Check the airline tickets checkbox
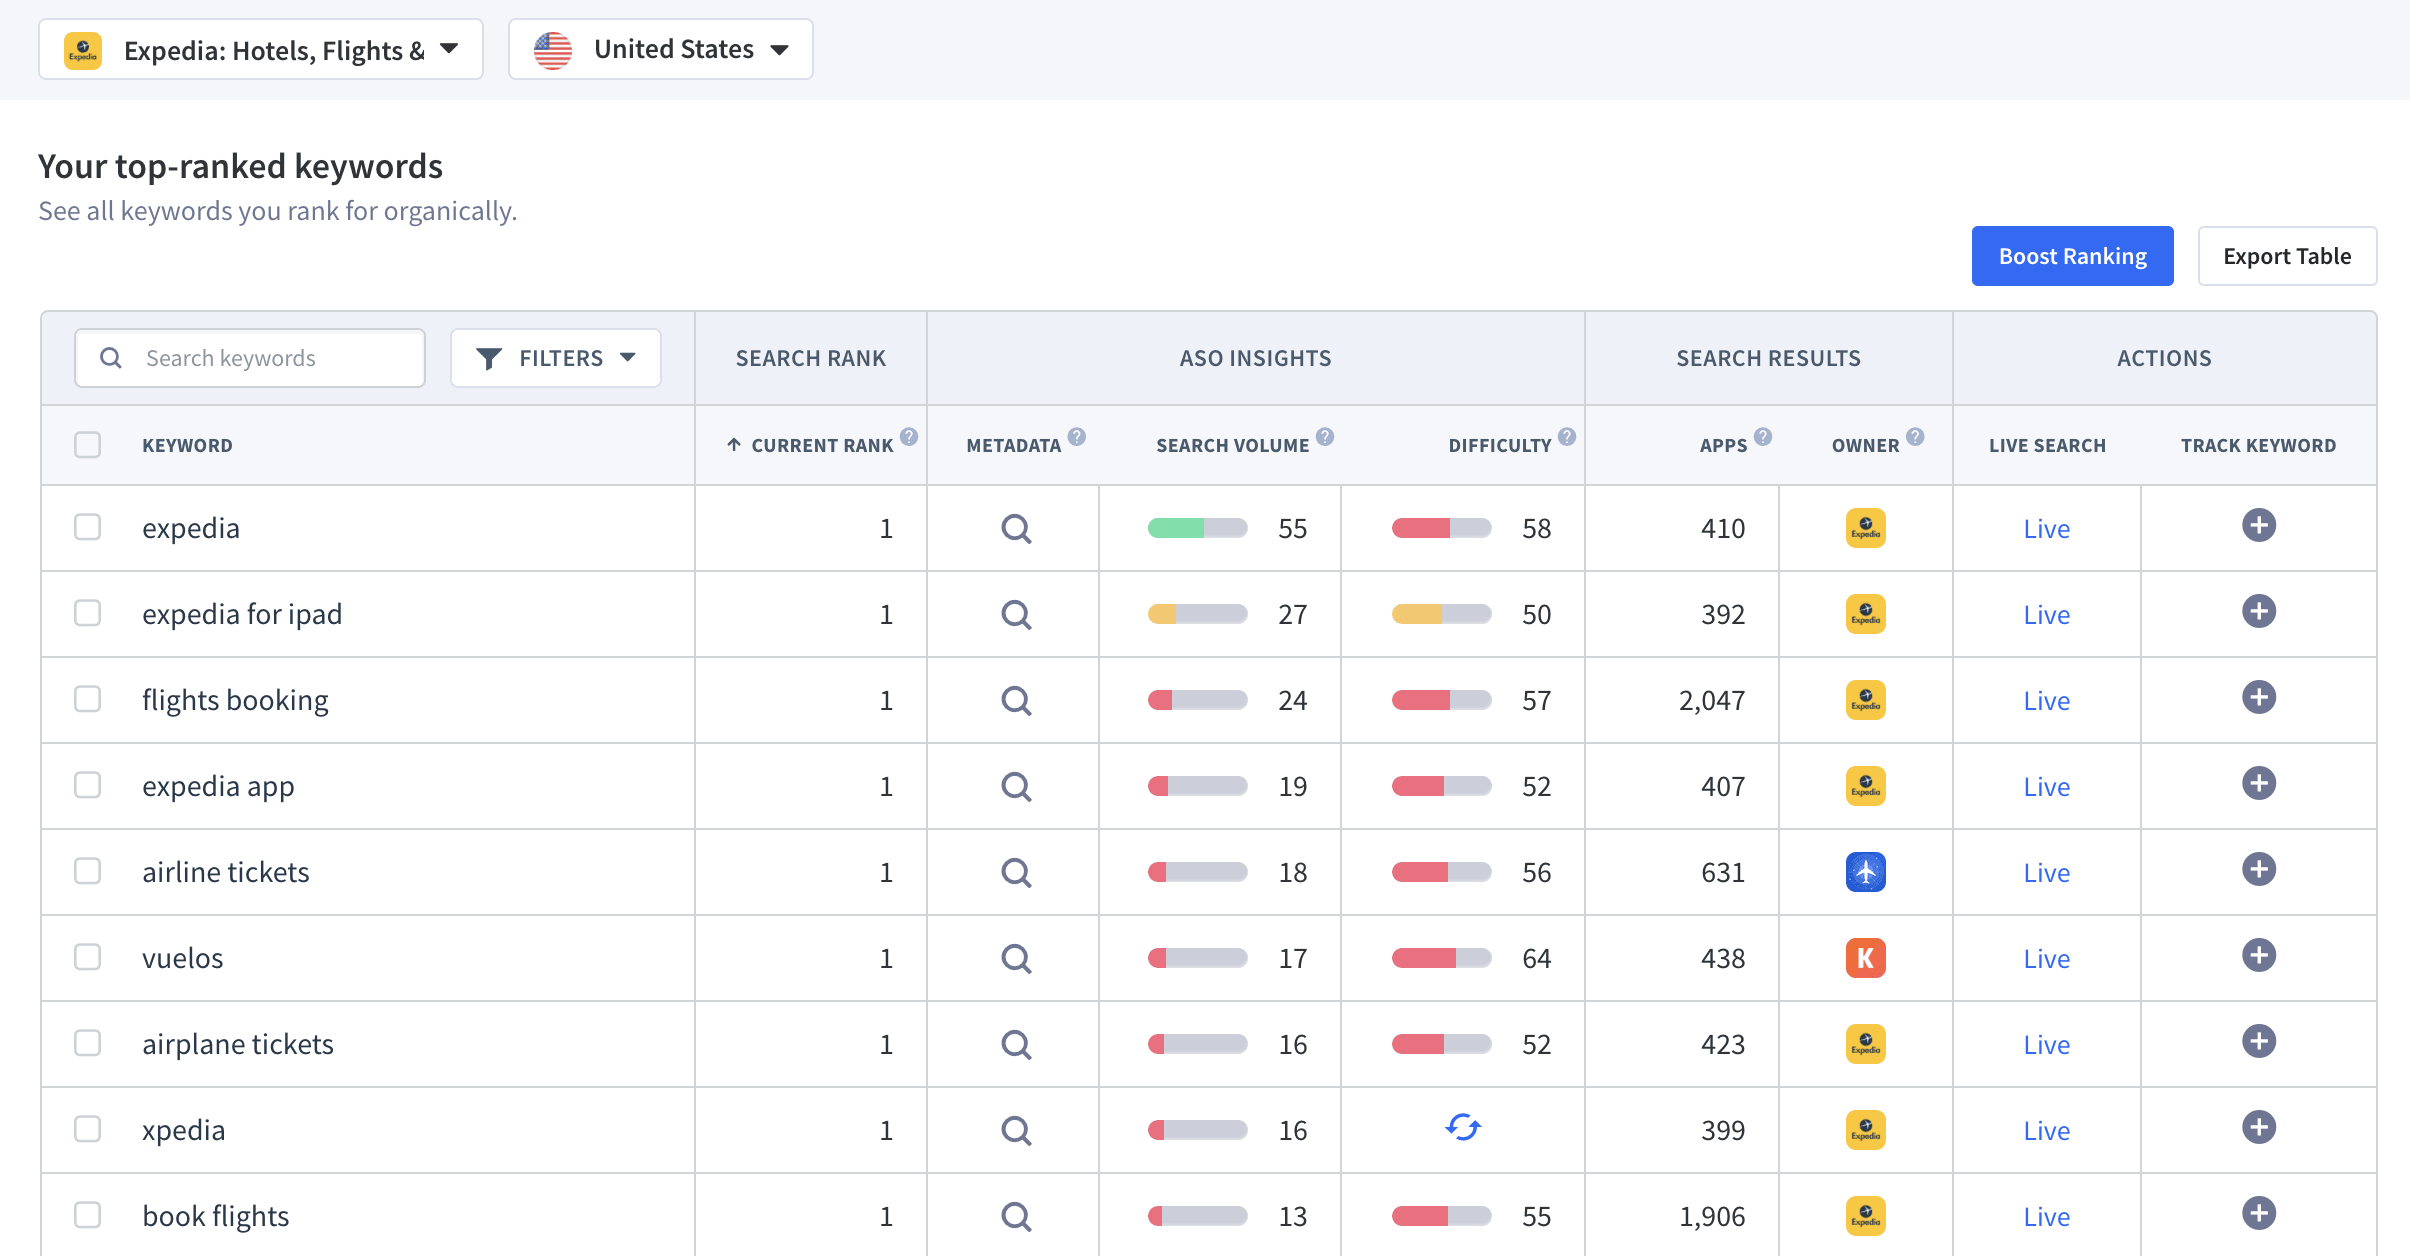This screenshot has height=1256, width=2410. point(88,871)
